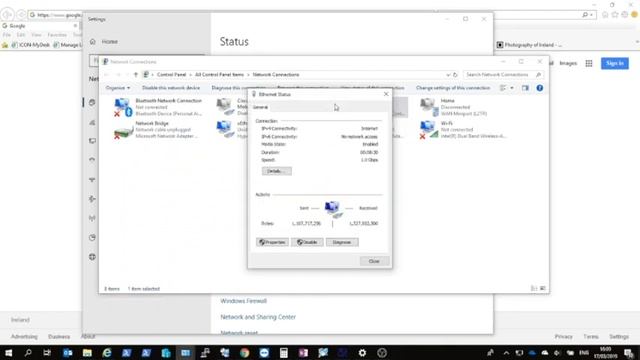Click the Search Network Connections field
Image resolution: width=640 pixels, height=360 pixels.
click(503, 75)
